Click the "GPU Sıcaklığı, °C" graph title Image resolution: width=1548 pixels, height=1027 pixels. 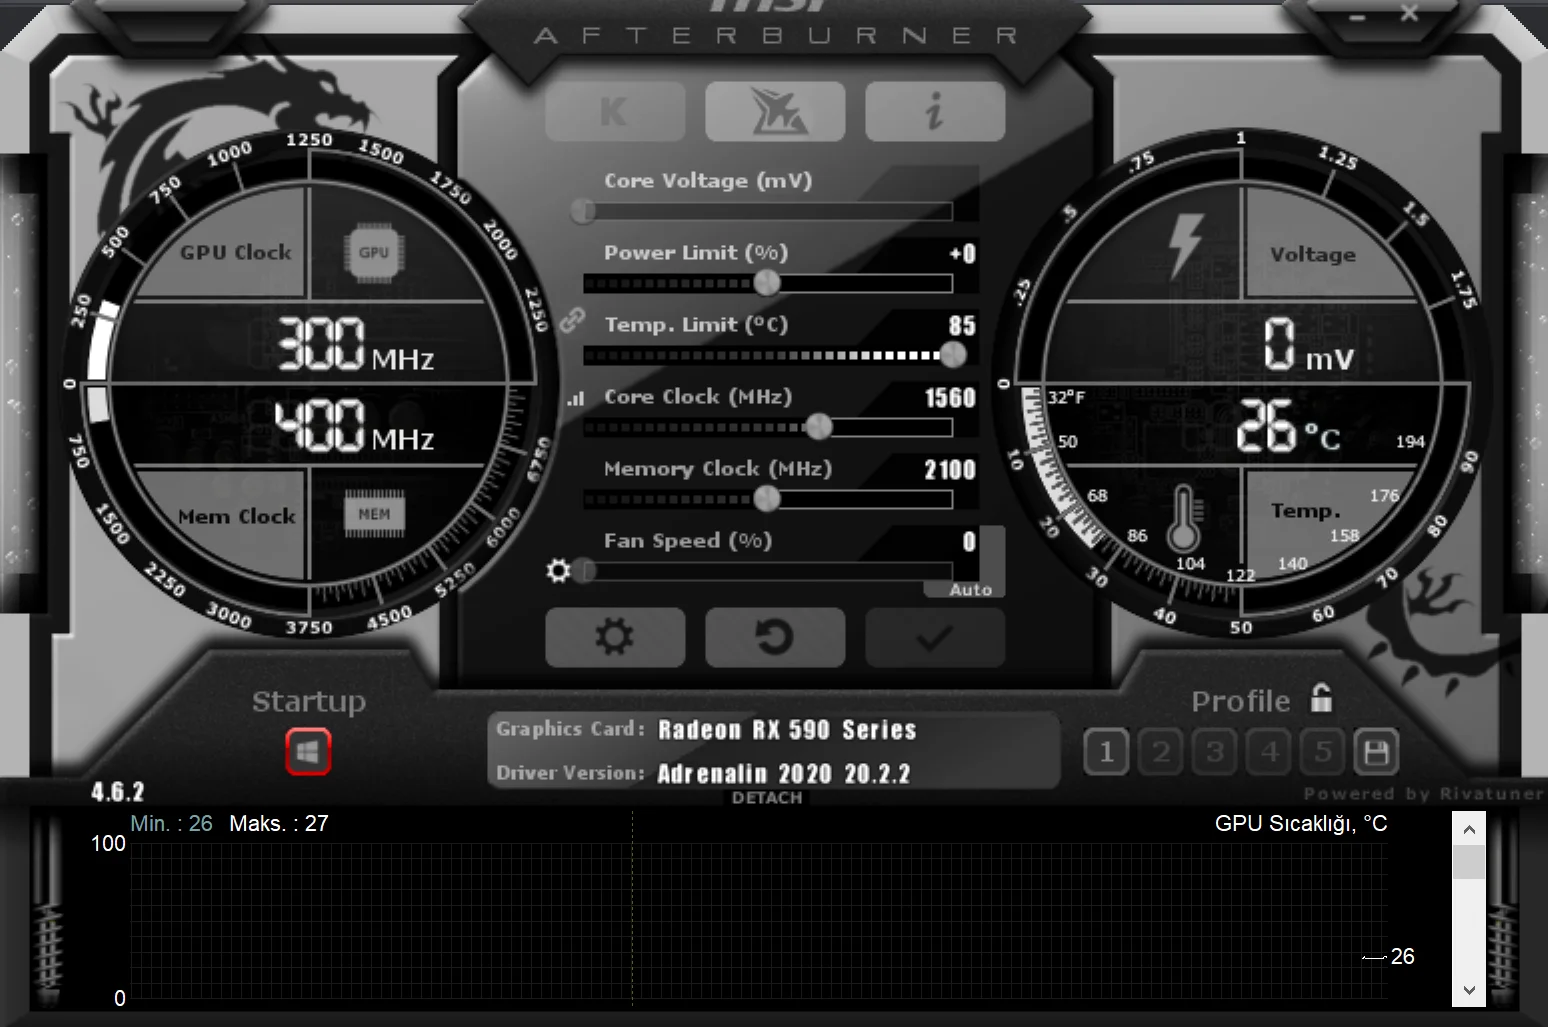(1301, 823)
